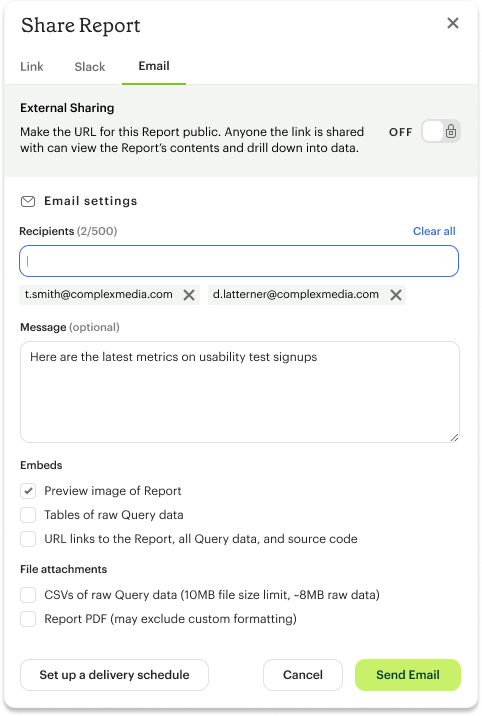Toggle External Sharing on
Viewport: 482px width, 716px height.
pyautogui.click(x=440, y=132)
